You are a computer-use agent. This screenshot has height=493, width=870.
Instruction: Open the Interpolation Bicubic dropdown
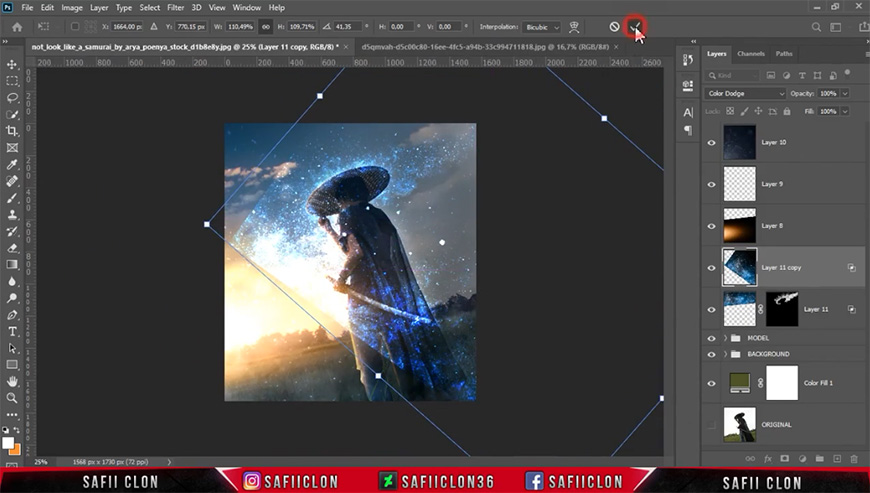click(x=542, y=27)
